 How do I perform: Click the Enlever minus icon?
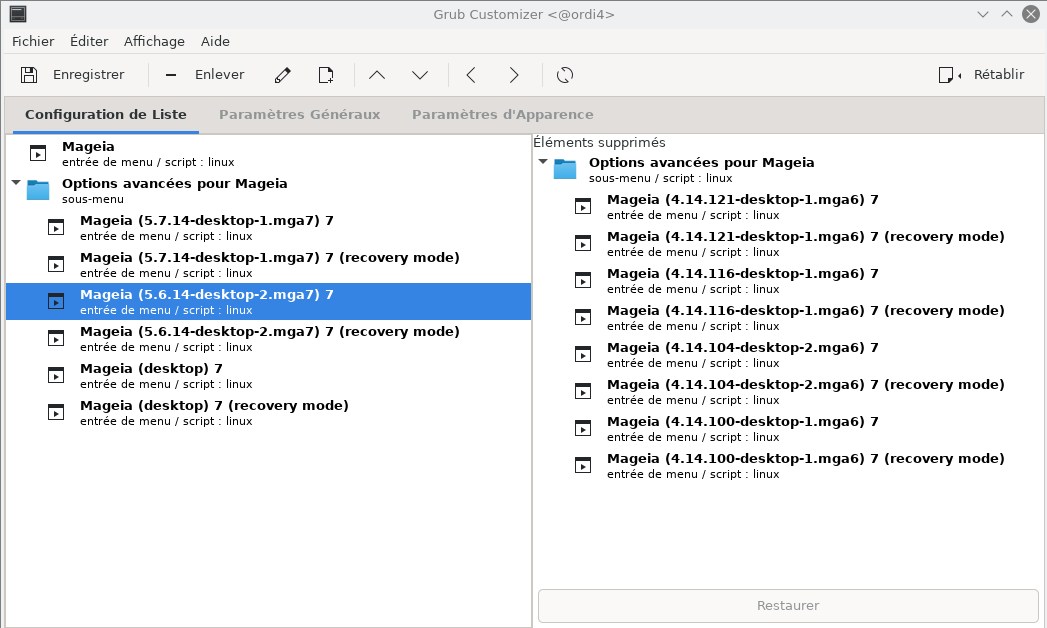[171, 75]
